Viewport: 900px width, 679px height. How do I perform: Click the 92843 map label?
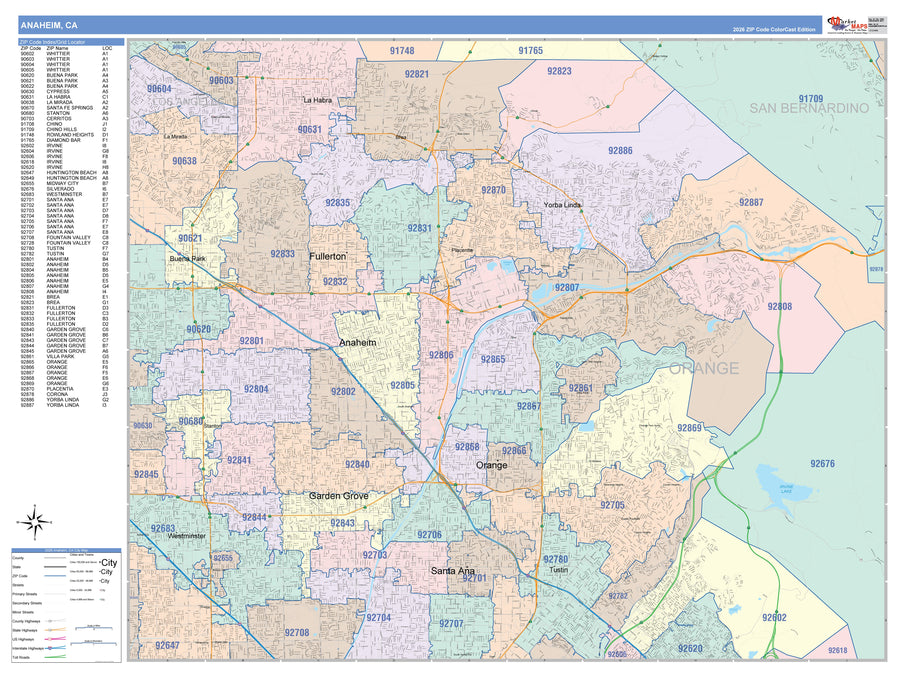(x=343, y=523)
